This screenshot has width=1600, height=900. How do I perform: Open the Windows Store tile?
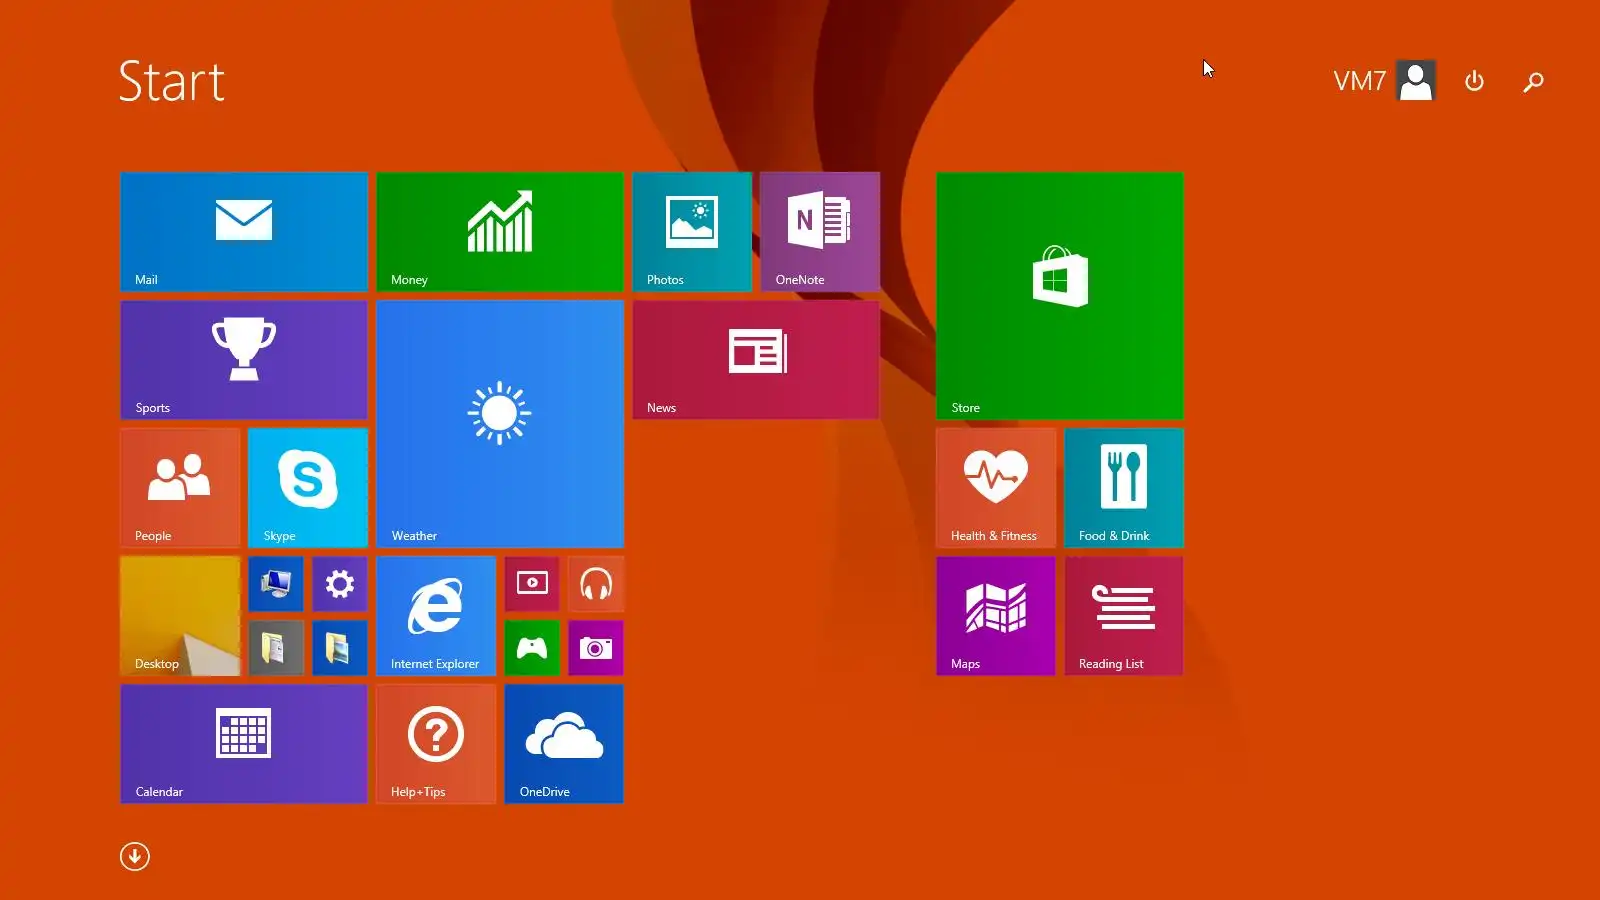(x=1060, y=296)
